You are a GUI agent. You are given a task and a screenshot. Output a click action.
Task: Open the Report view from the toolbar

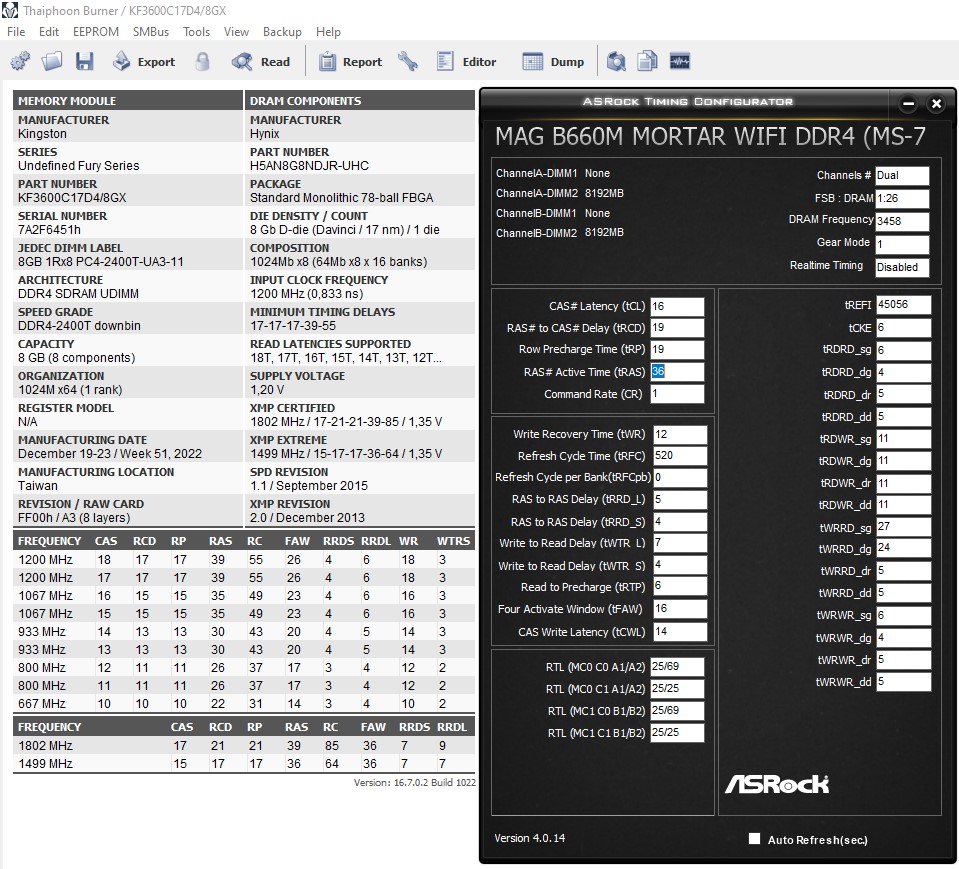pyautogui.click(x=350, y=61)
